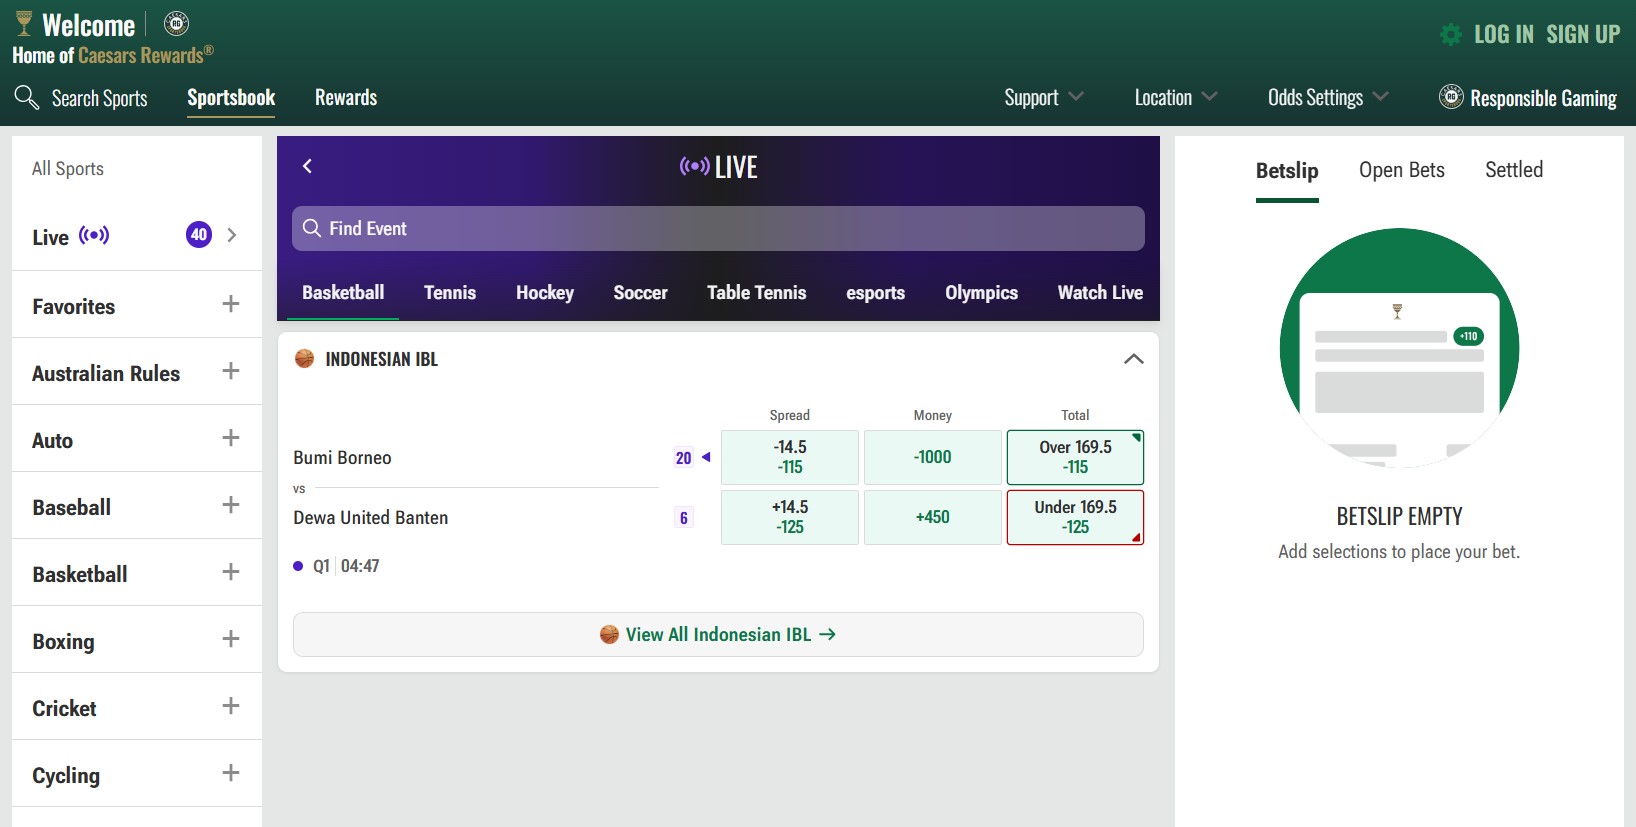Switch to the Olympics tab
This screenshot has height=827, width=1636.
click(981, 293)
